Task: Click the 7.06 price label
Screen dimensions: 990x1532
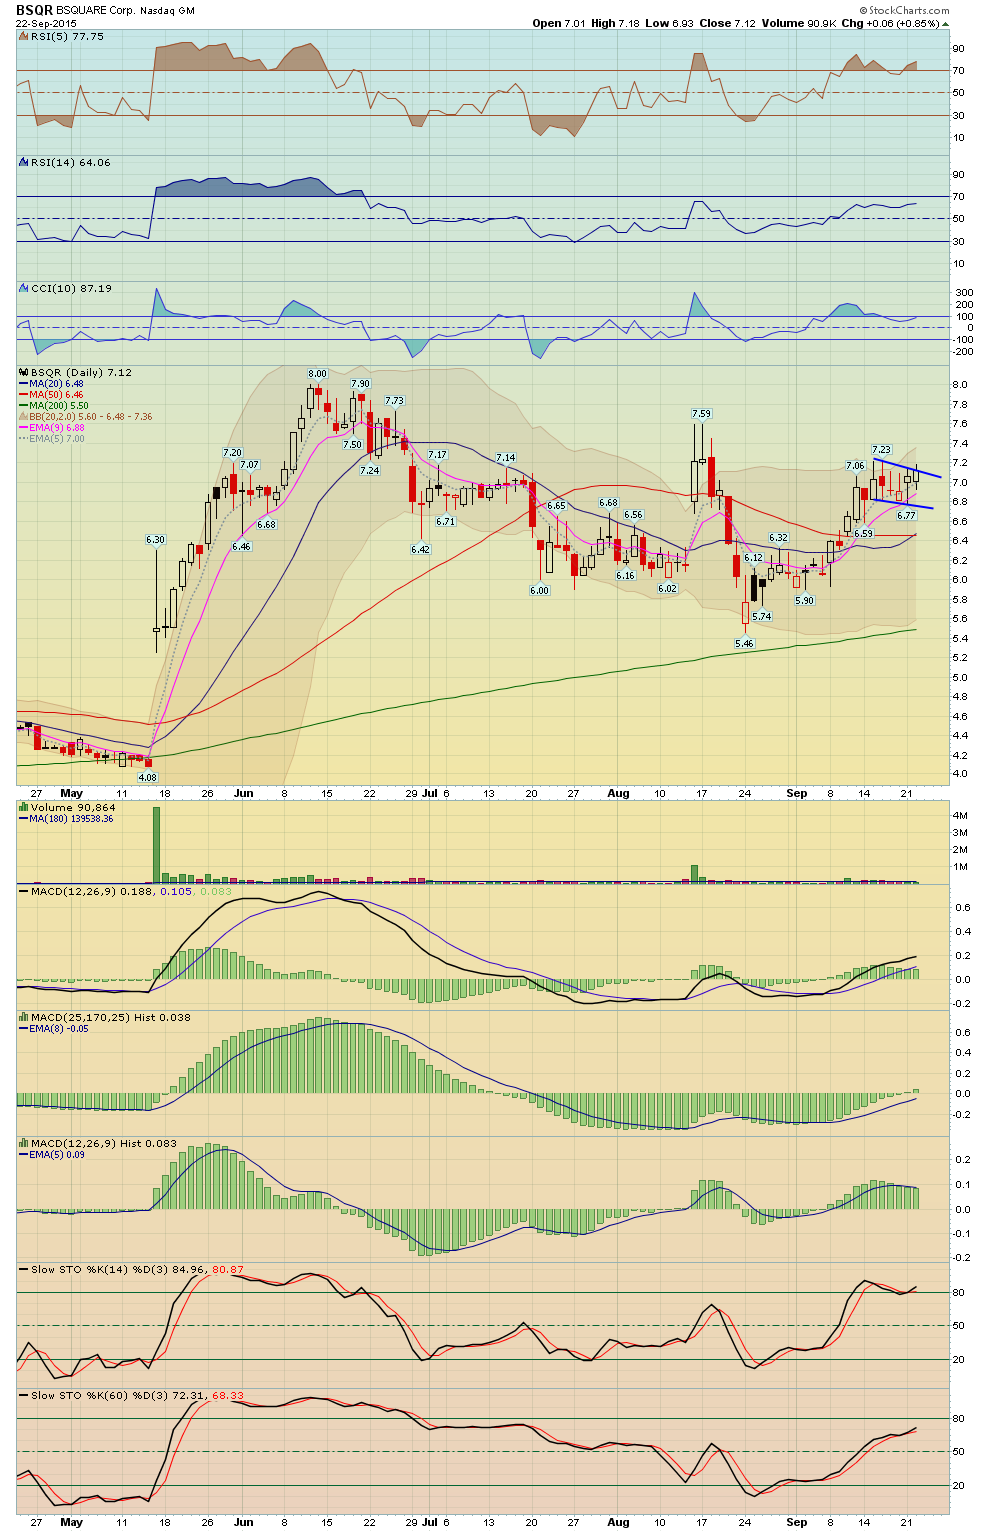Action: coord(855,466)
